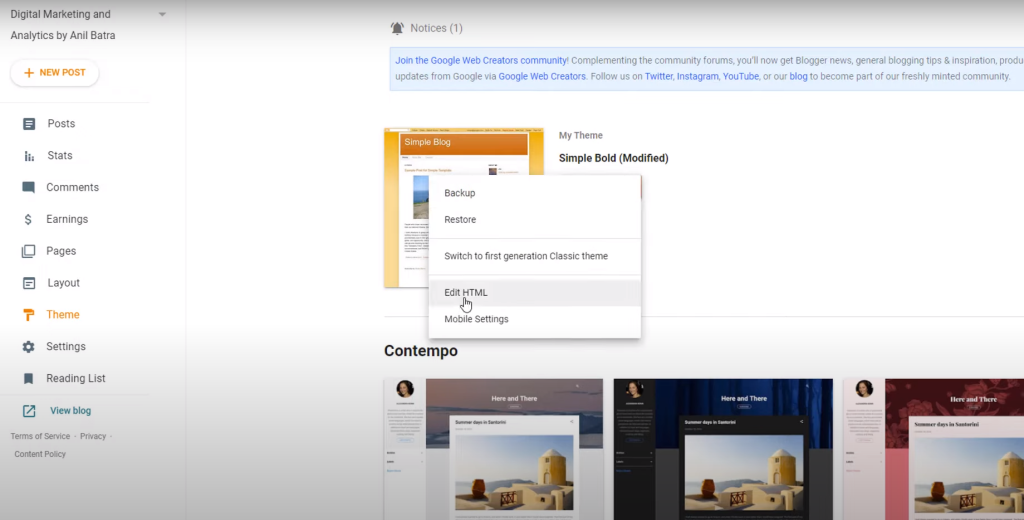Viewport: 1024px width, 520px height.
Task: Follow the Google Web Creators community link
Action: click(482, 60)
